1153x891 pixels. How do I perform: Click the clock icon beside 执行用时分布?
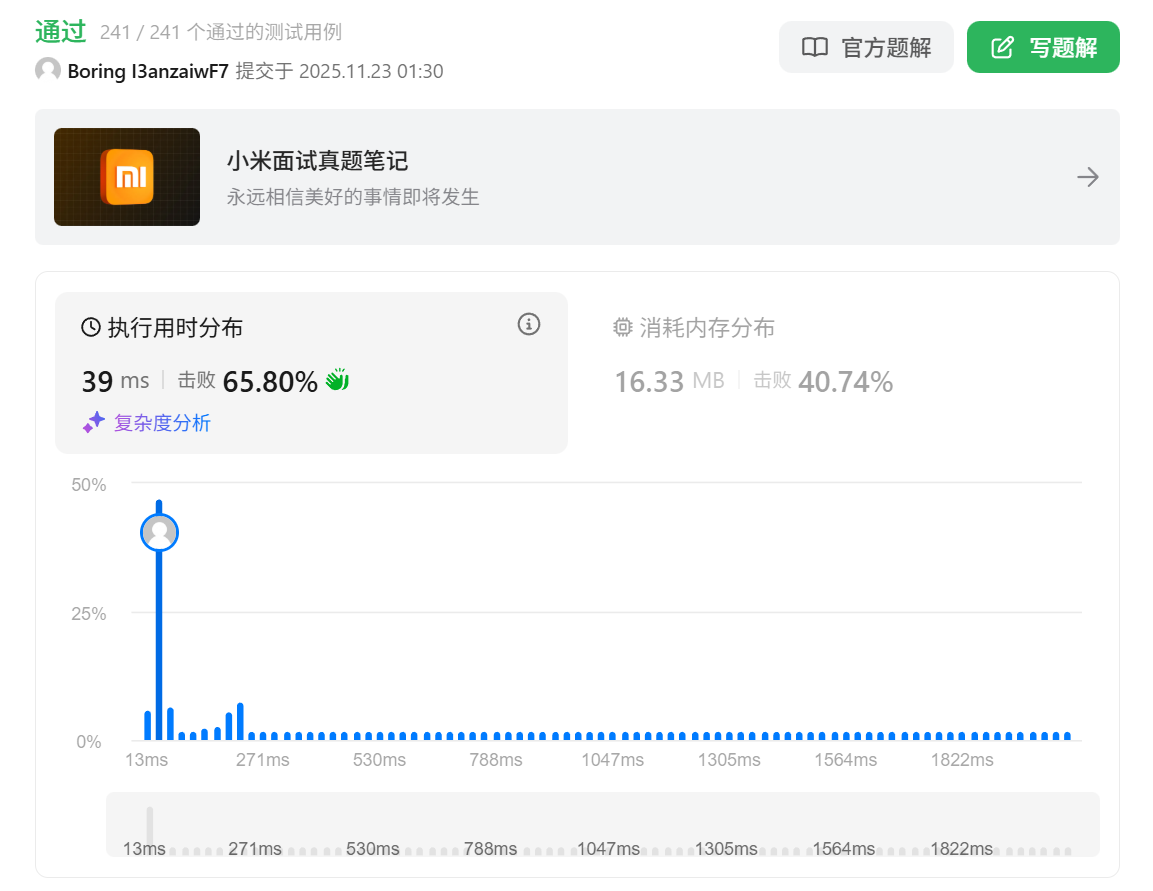pos(90,327)
